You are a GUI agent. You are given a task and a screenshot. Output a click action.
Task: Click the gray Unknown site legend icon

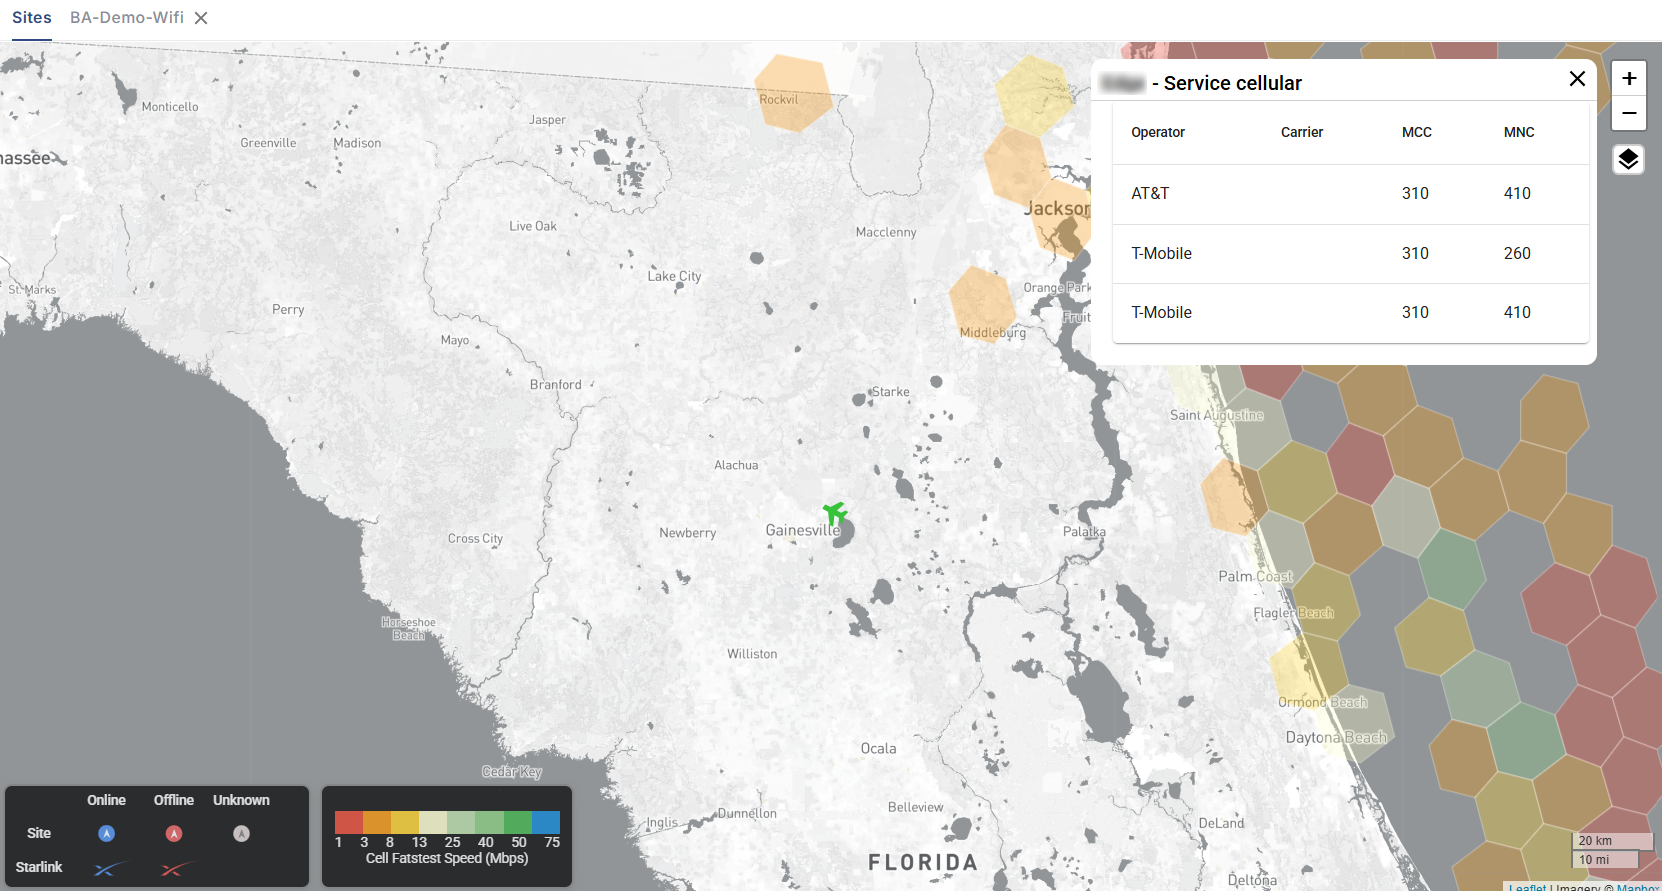[241, 833]
